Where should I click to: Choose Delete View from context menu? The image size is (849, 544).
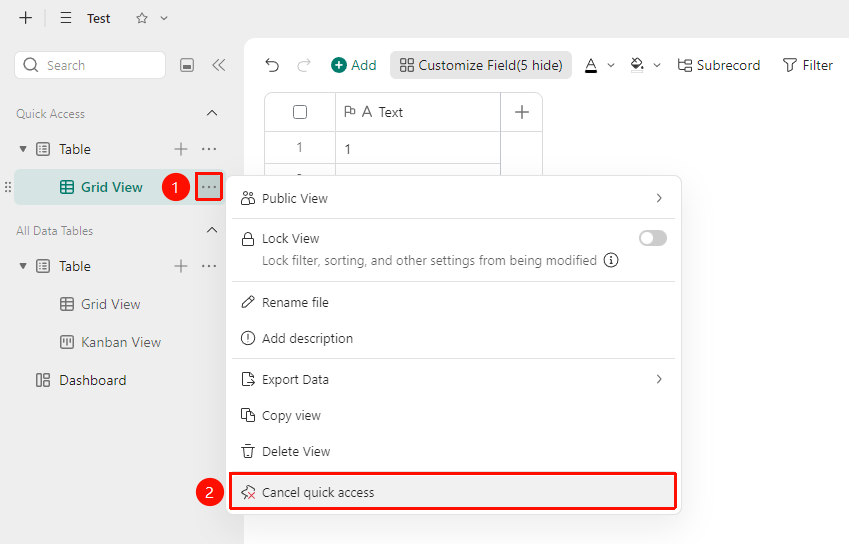click(453, 451)
